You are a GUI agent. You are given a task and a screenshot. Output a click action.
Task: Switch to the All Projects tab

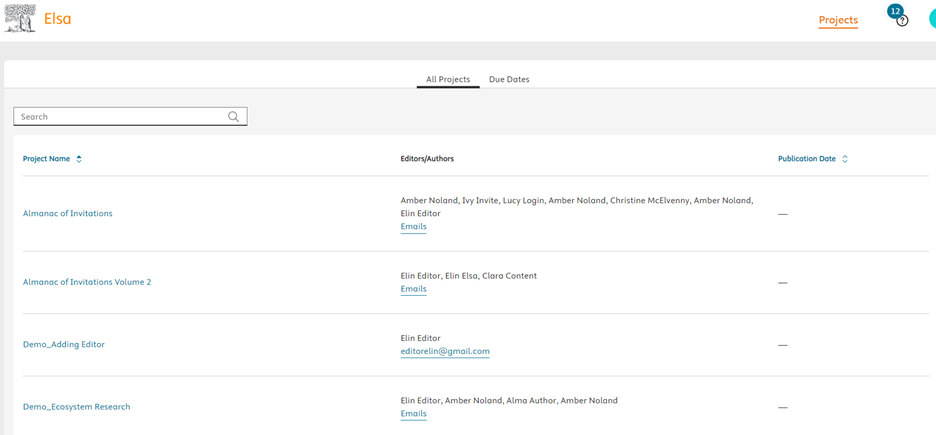[x=448, y=80]
